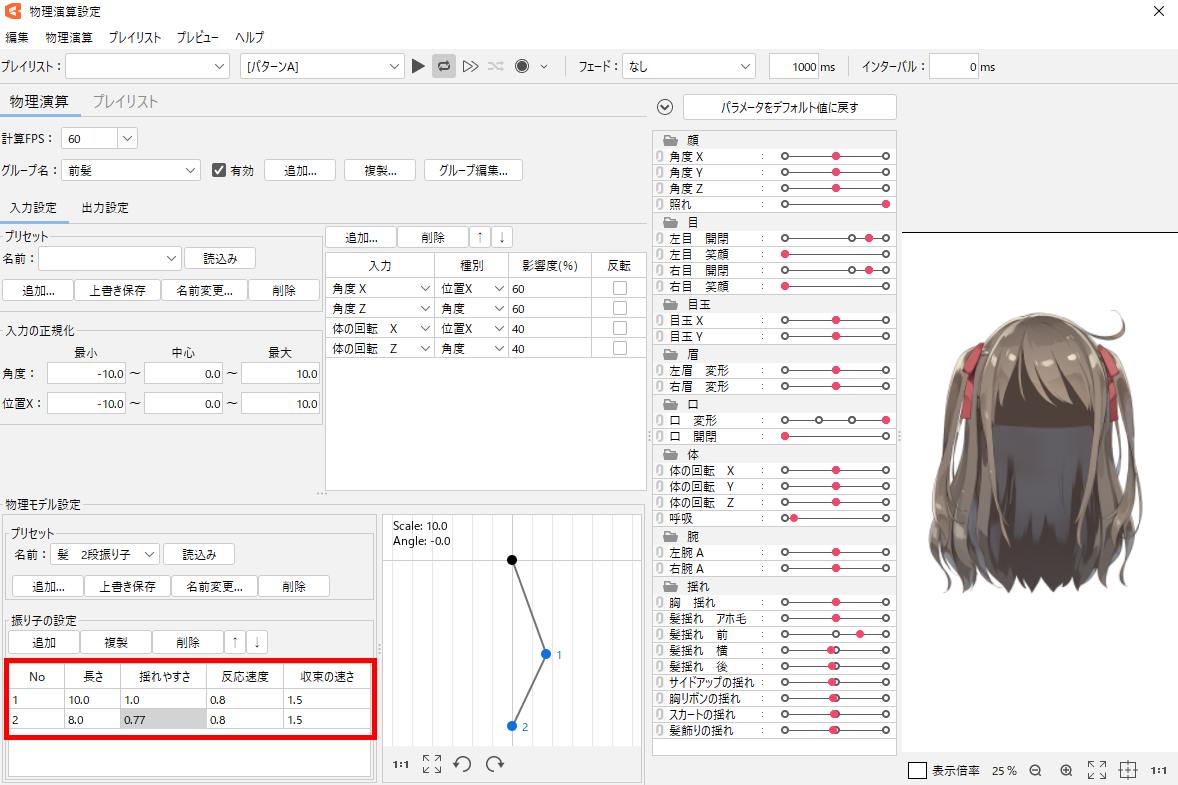Open the プレイリスト dropdown

pyautogui.click(x=147, y=66)
